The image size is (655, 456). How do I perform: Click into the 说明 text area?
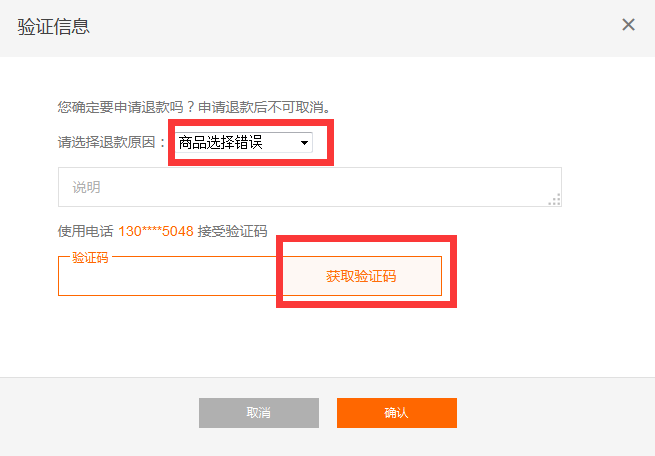tap(300, 187)
